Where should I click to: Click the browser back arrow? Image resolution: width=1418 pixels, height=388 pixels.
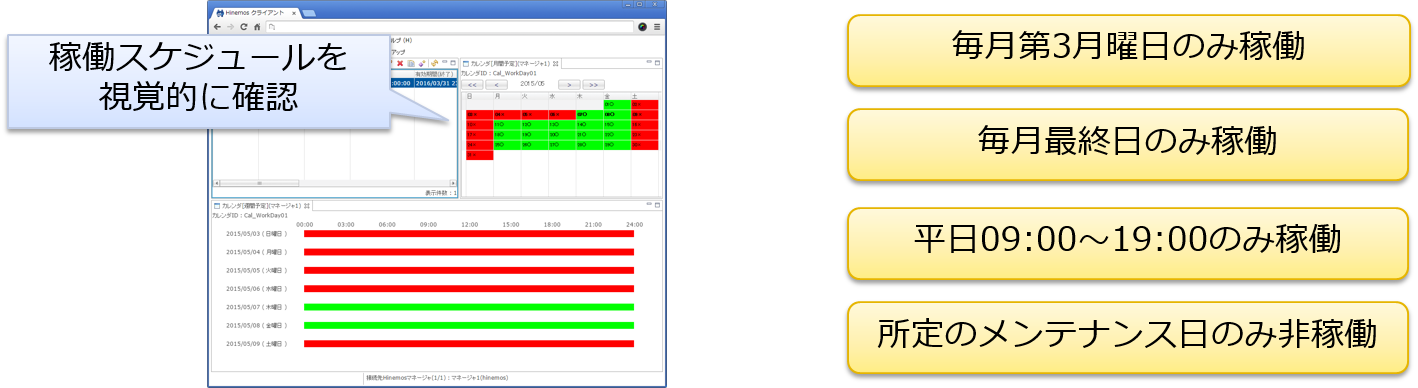(x=217, y=27)
